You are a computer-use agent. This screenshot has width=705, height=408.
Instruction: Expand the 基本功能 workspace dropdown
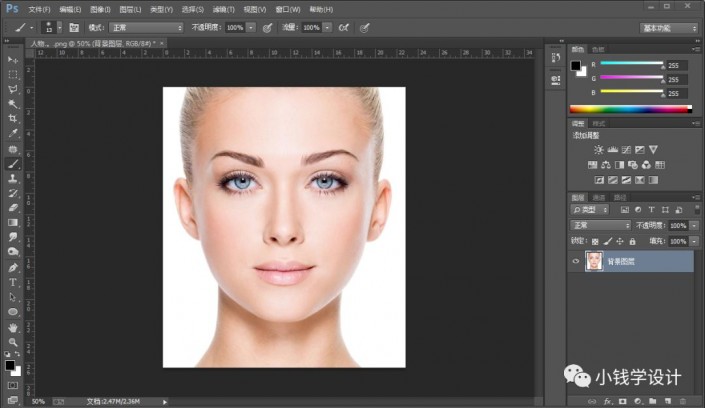(x=669, y=28)
